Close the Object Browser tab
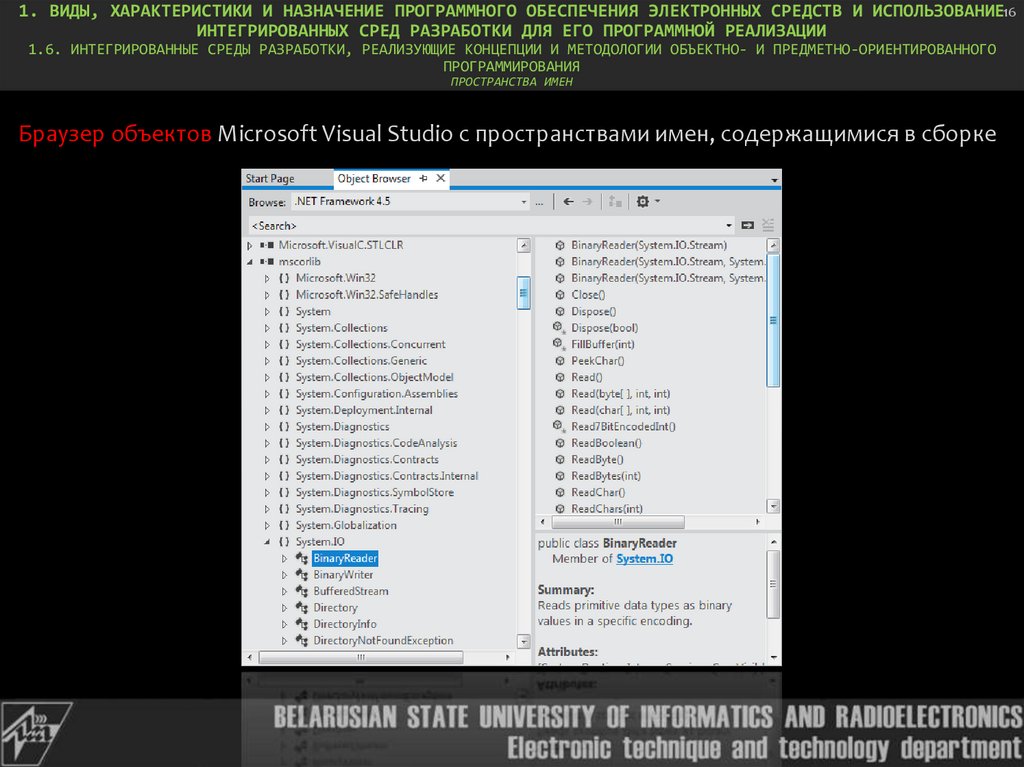This screenshot has height=767, width=1024. point(441,178)
